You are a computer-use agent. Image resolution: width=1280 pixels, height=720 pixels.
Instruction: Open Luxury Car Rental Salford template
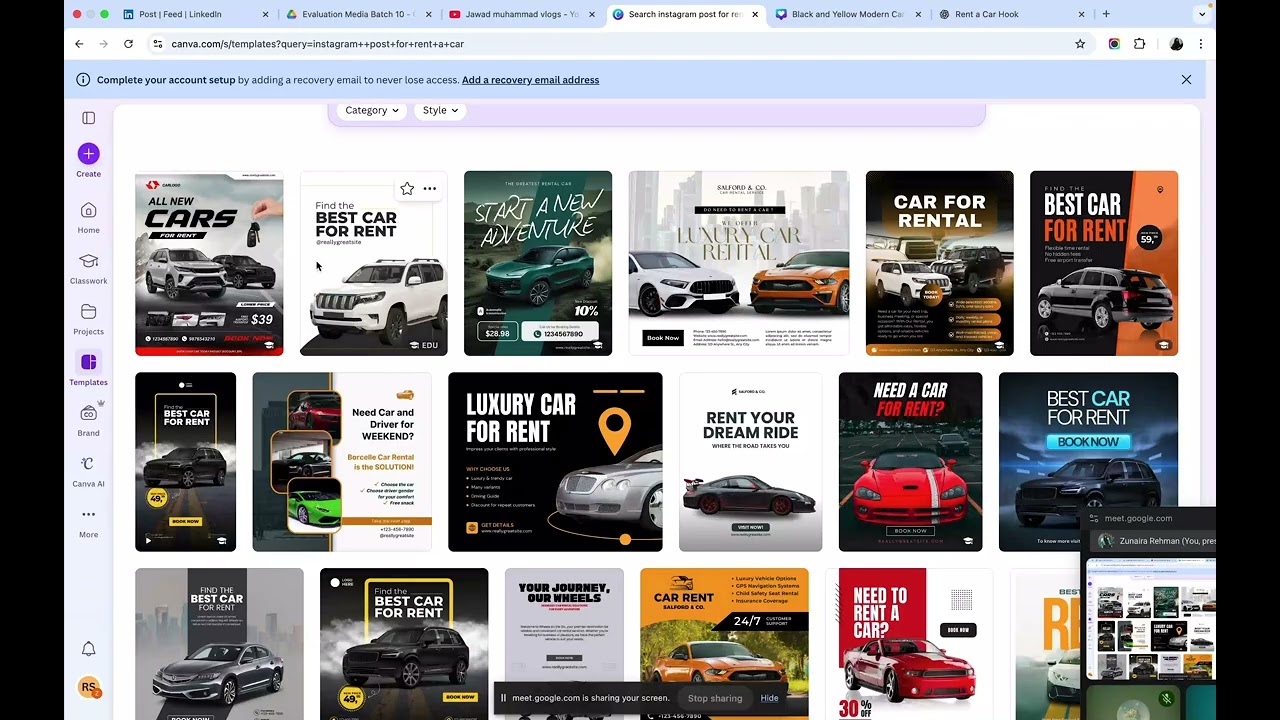[x=739, y=263]
